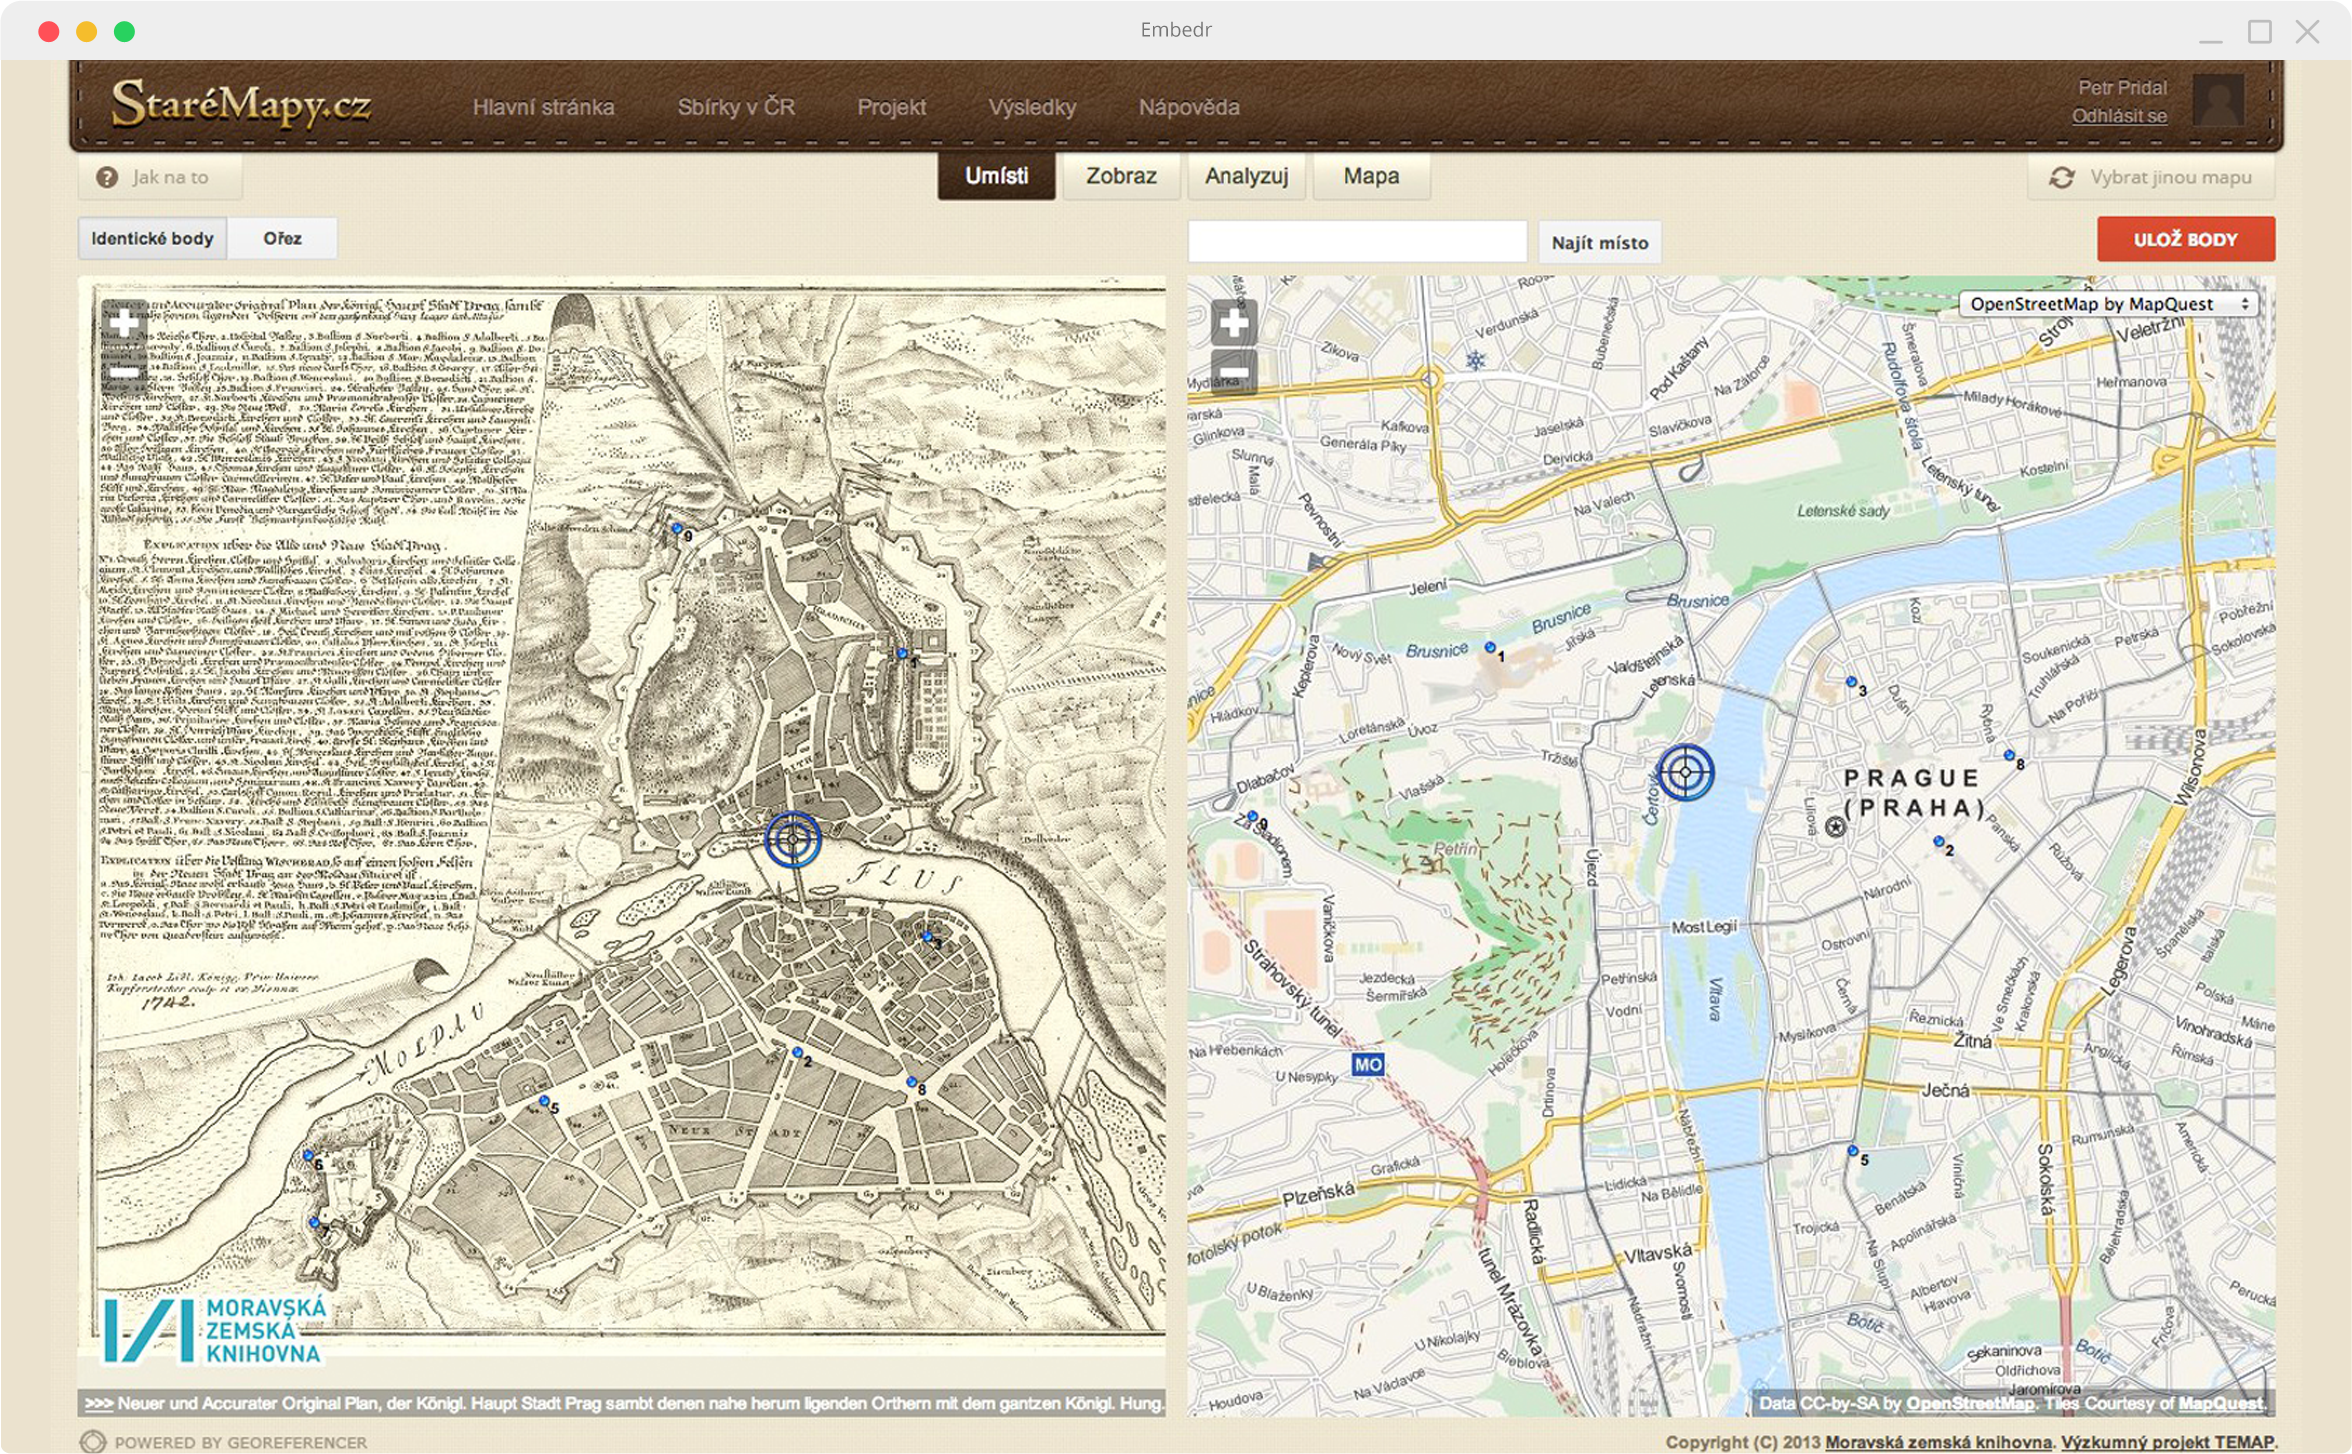Click the Moravská zemská knihovna logo
The height and width of the screenshot is (1454, 2352).
pos(214,1330)
